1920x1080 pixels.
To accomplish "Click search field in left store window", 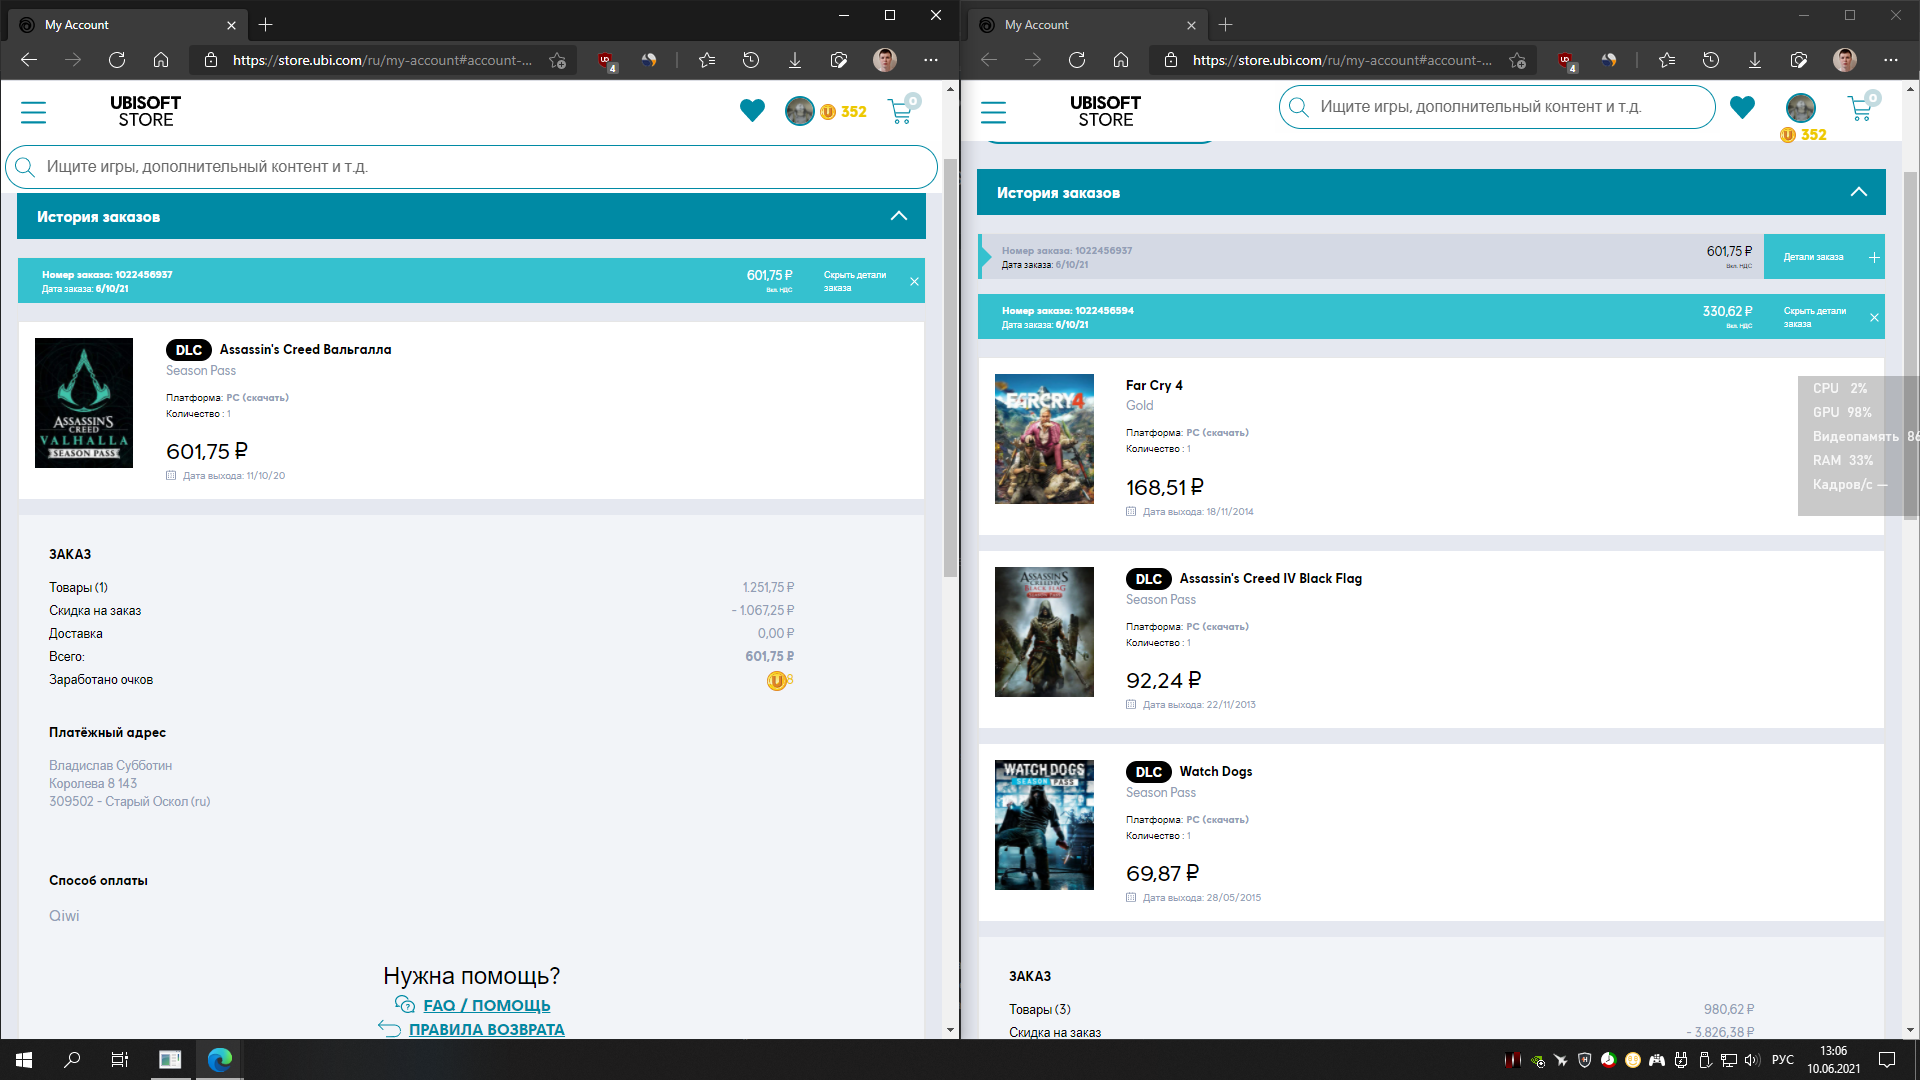I will click(x=471, y=167).
